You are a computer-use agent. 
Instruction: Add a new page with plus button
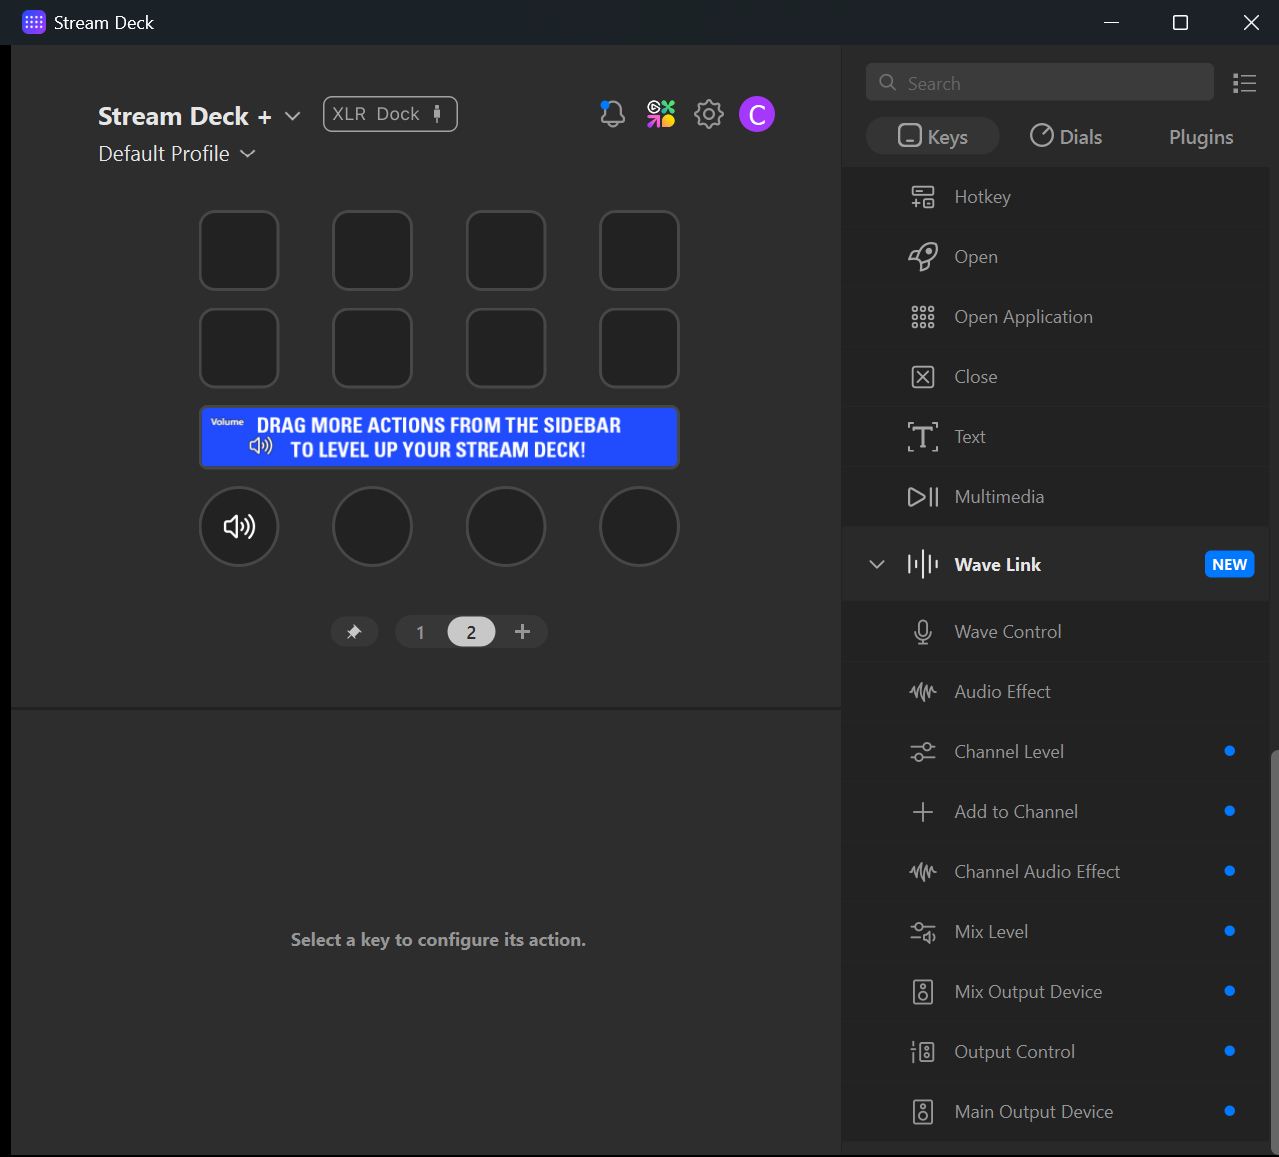(x=522, y=632)
